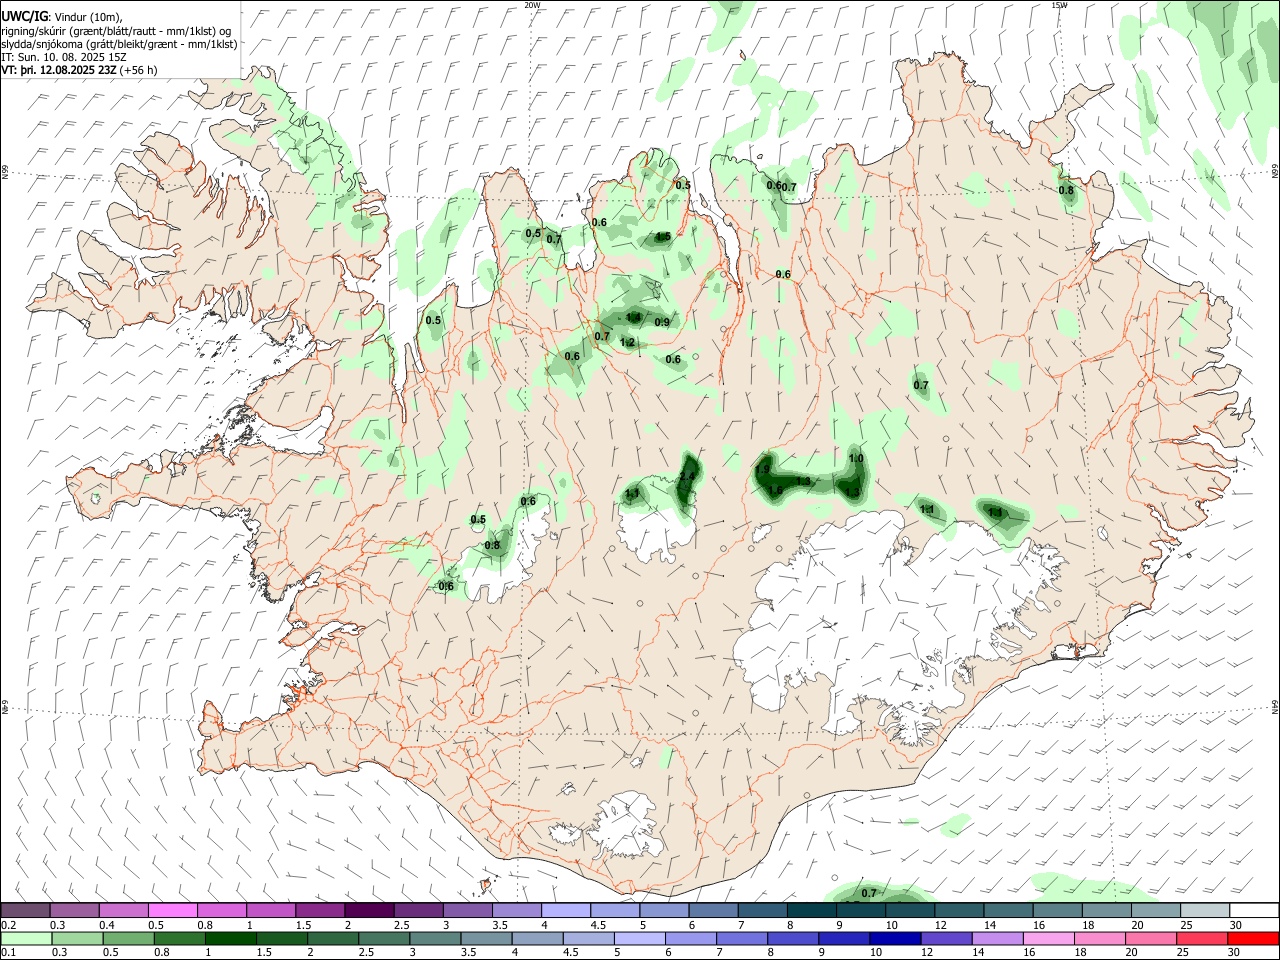Click the 1.2 precipitation value on the map
Screen dimensions: 1280x960
[627, 342]
